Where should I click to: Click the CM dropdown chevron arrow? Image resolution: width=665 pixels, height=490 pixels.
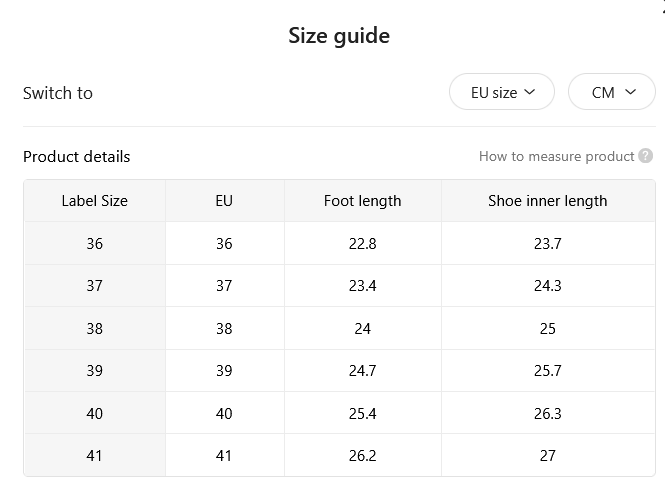point(631,92)
